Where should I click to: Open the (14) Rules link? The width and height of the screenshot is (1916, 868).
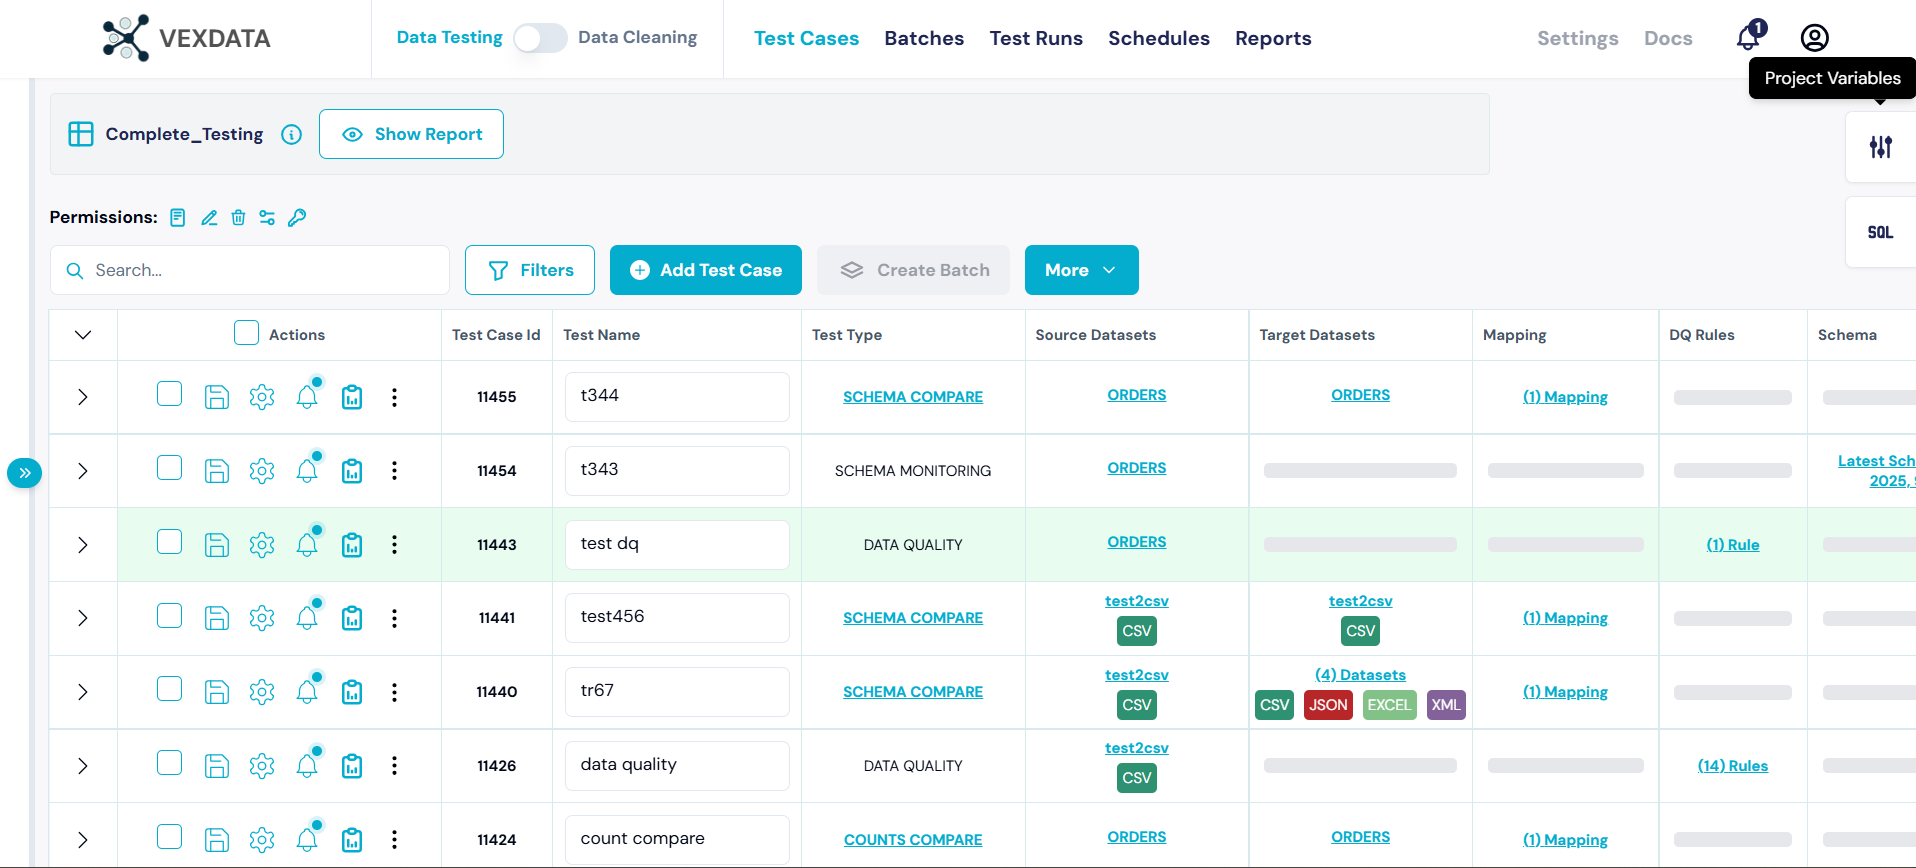tap(1732, 766)
